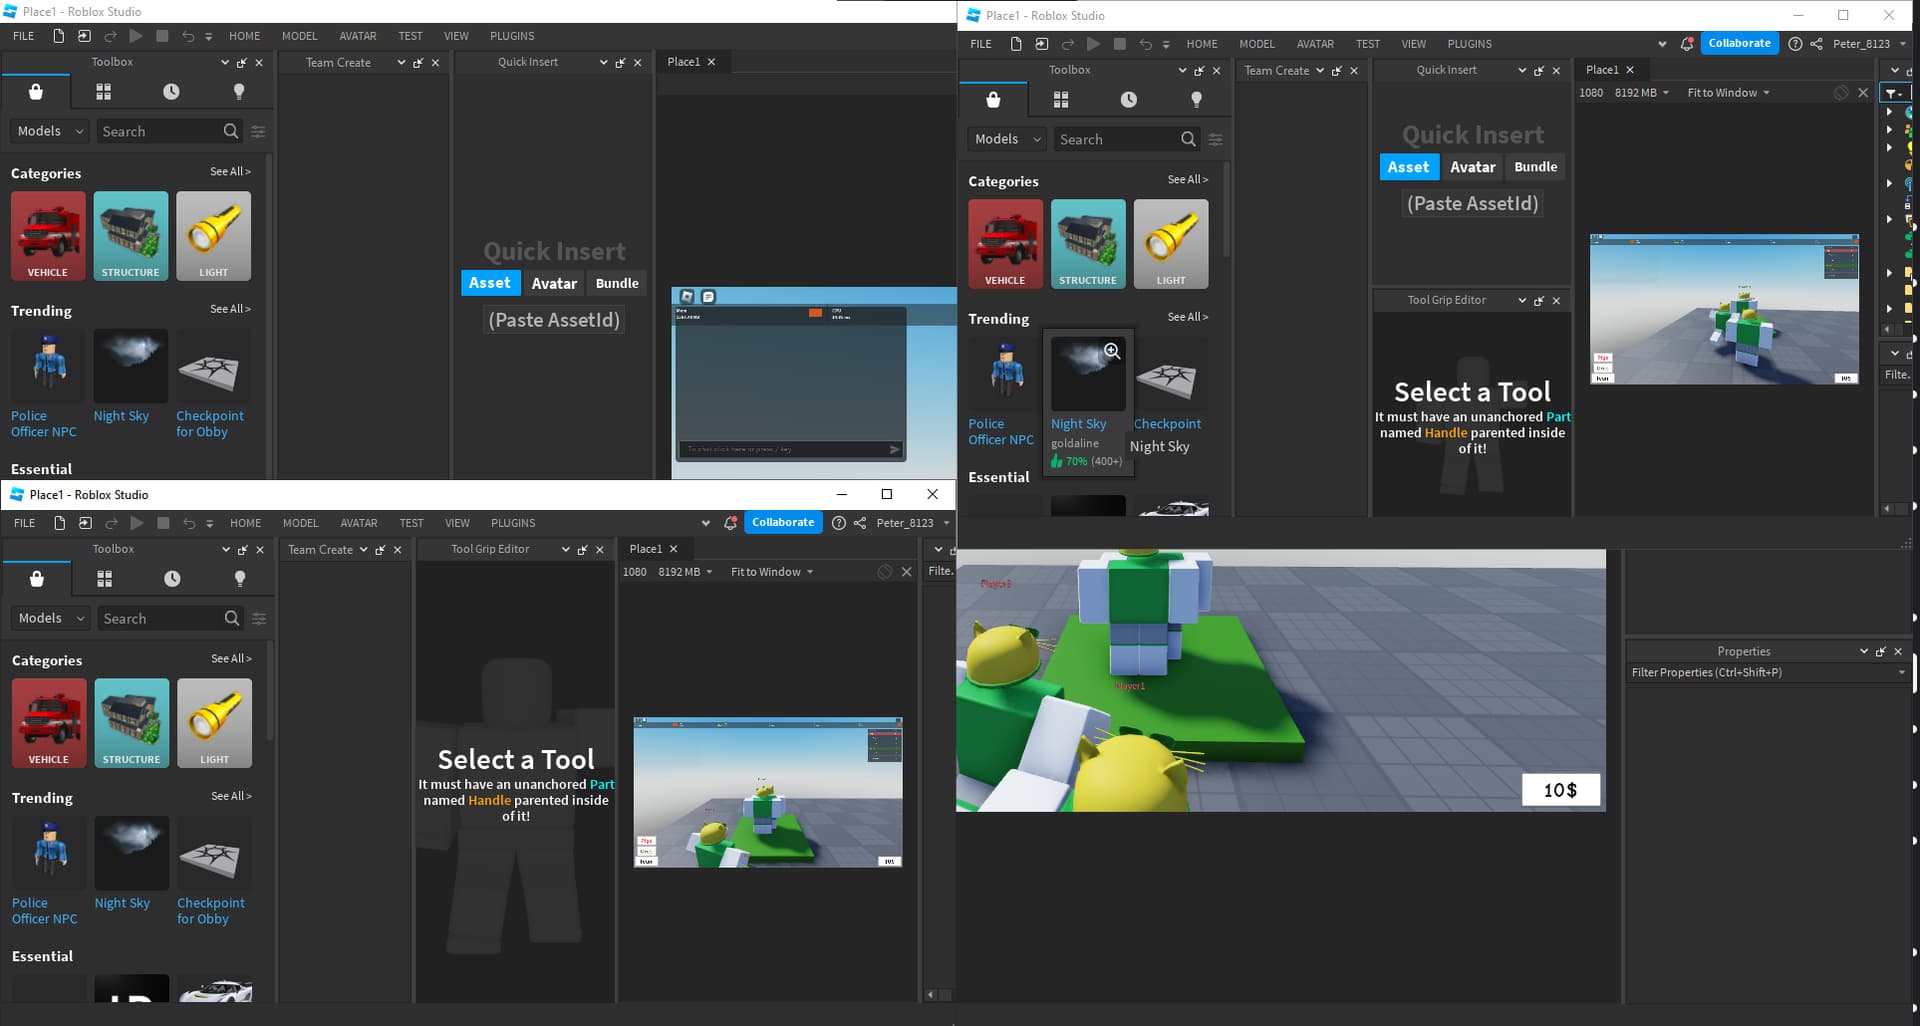
Task: Open Marketplace bag tab in bottom-left Toolbox
Action: tap(37, 579)
